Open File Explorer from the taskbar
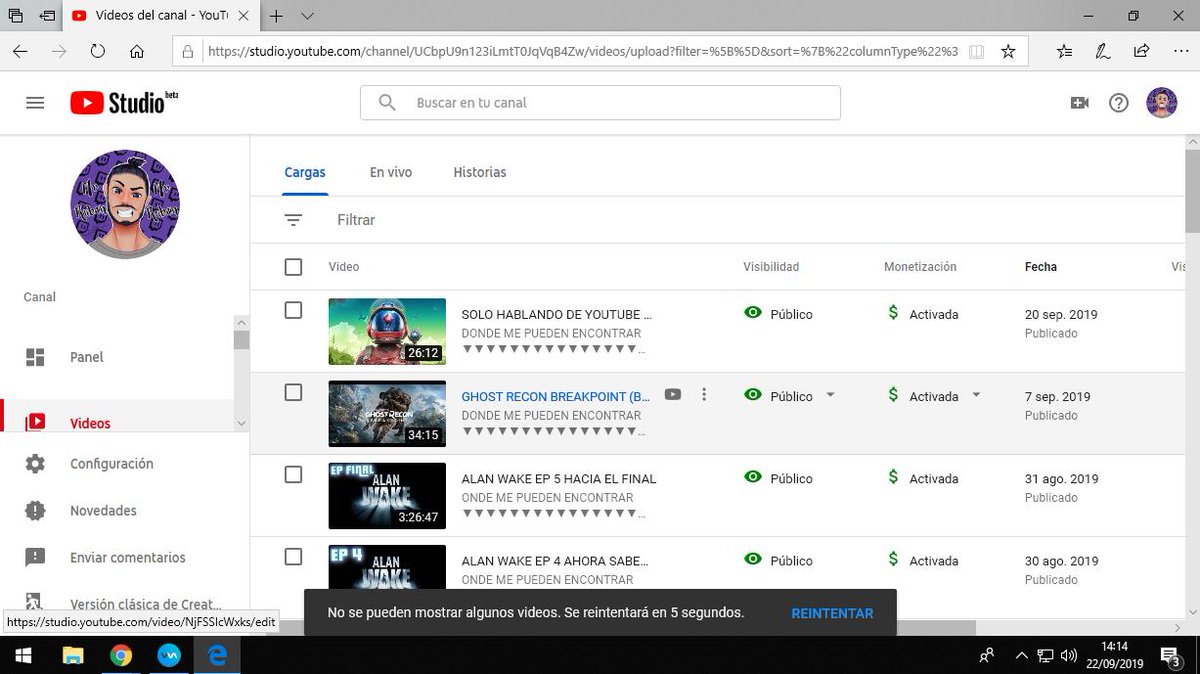The width and height of the screenshot is (1200, 674). [x=73, y=655]
